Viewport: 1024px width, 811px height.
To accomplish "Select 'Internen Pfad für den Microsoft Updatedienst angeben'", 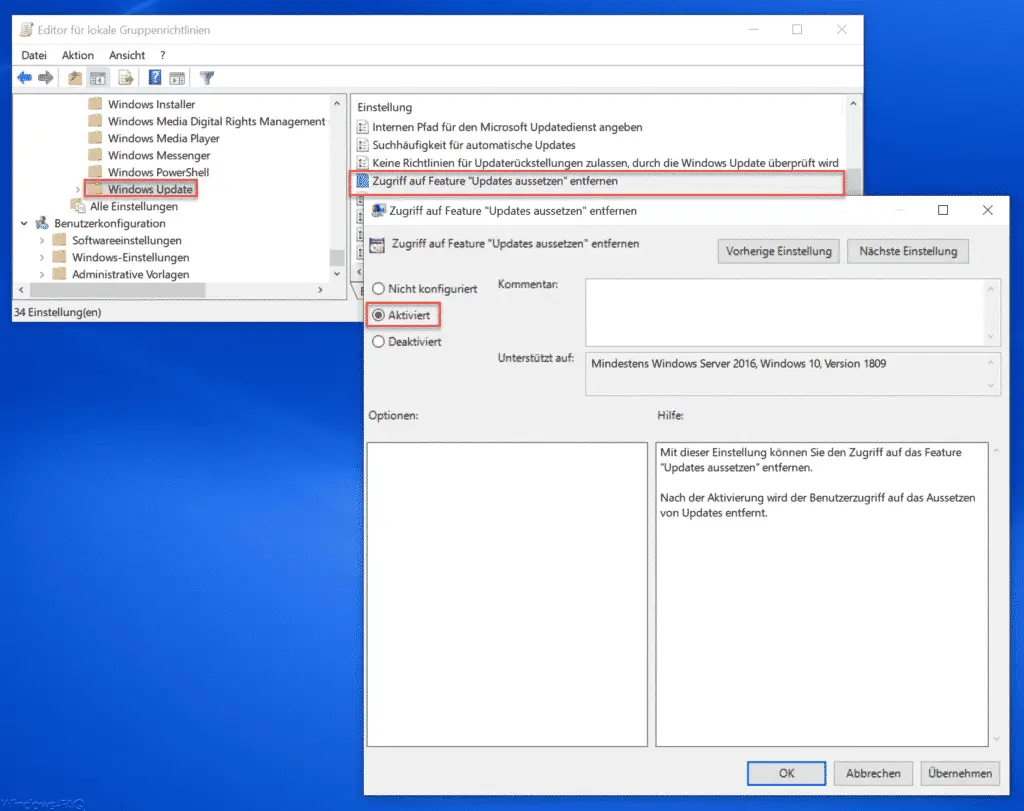I will tap(507, 127).
